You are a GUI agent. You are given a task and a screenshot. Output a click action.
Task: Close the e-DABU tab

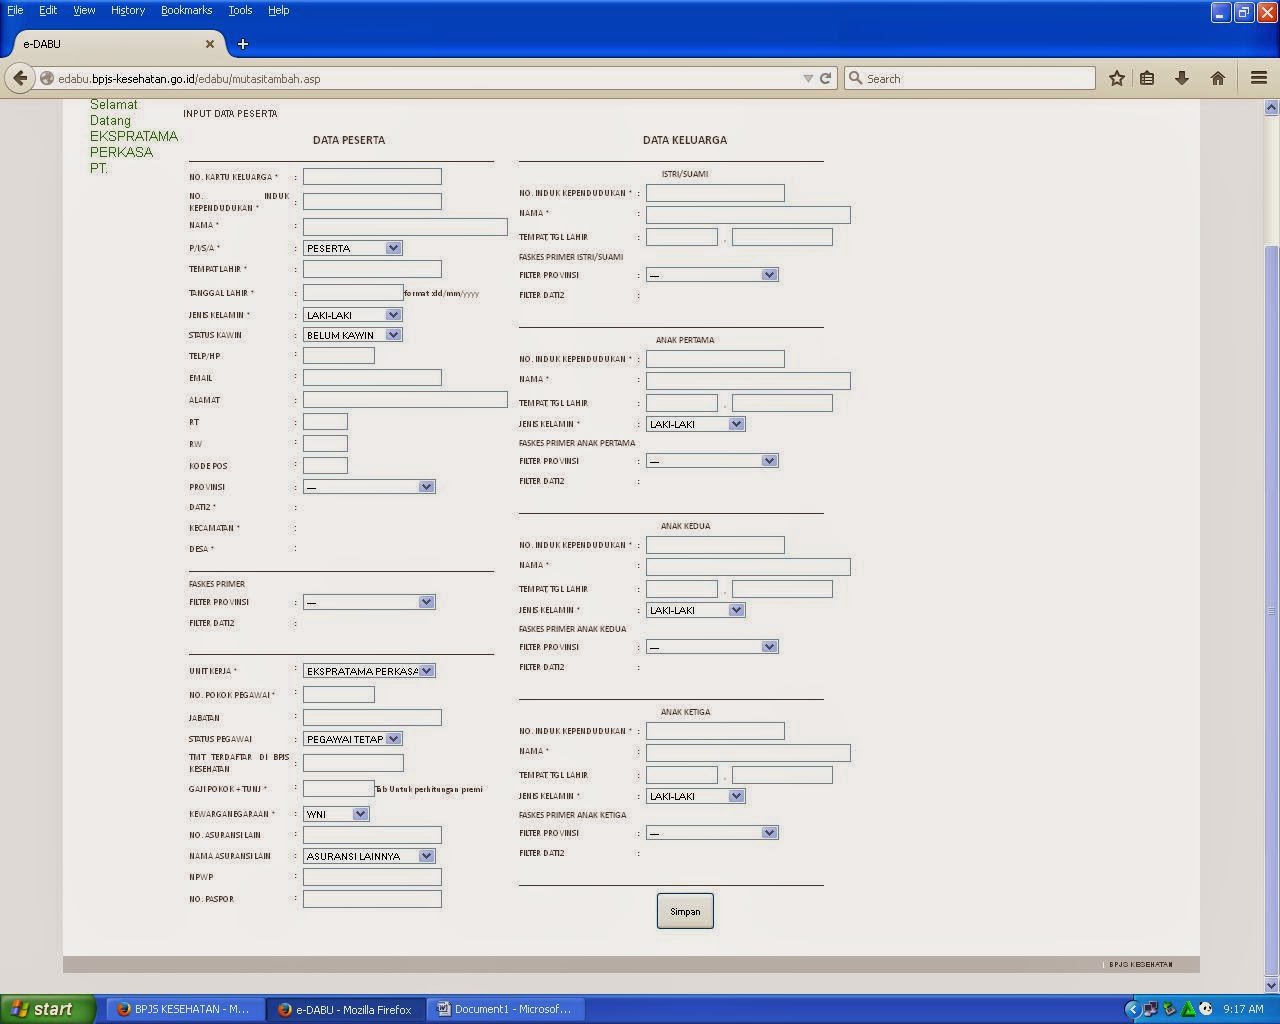pyautogui.click(x=210, y=44)
